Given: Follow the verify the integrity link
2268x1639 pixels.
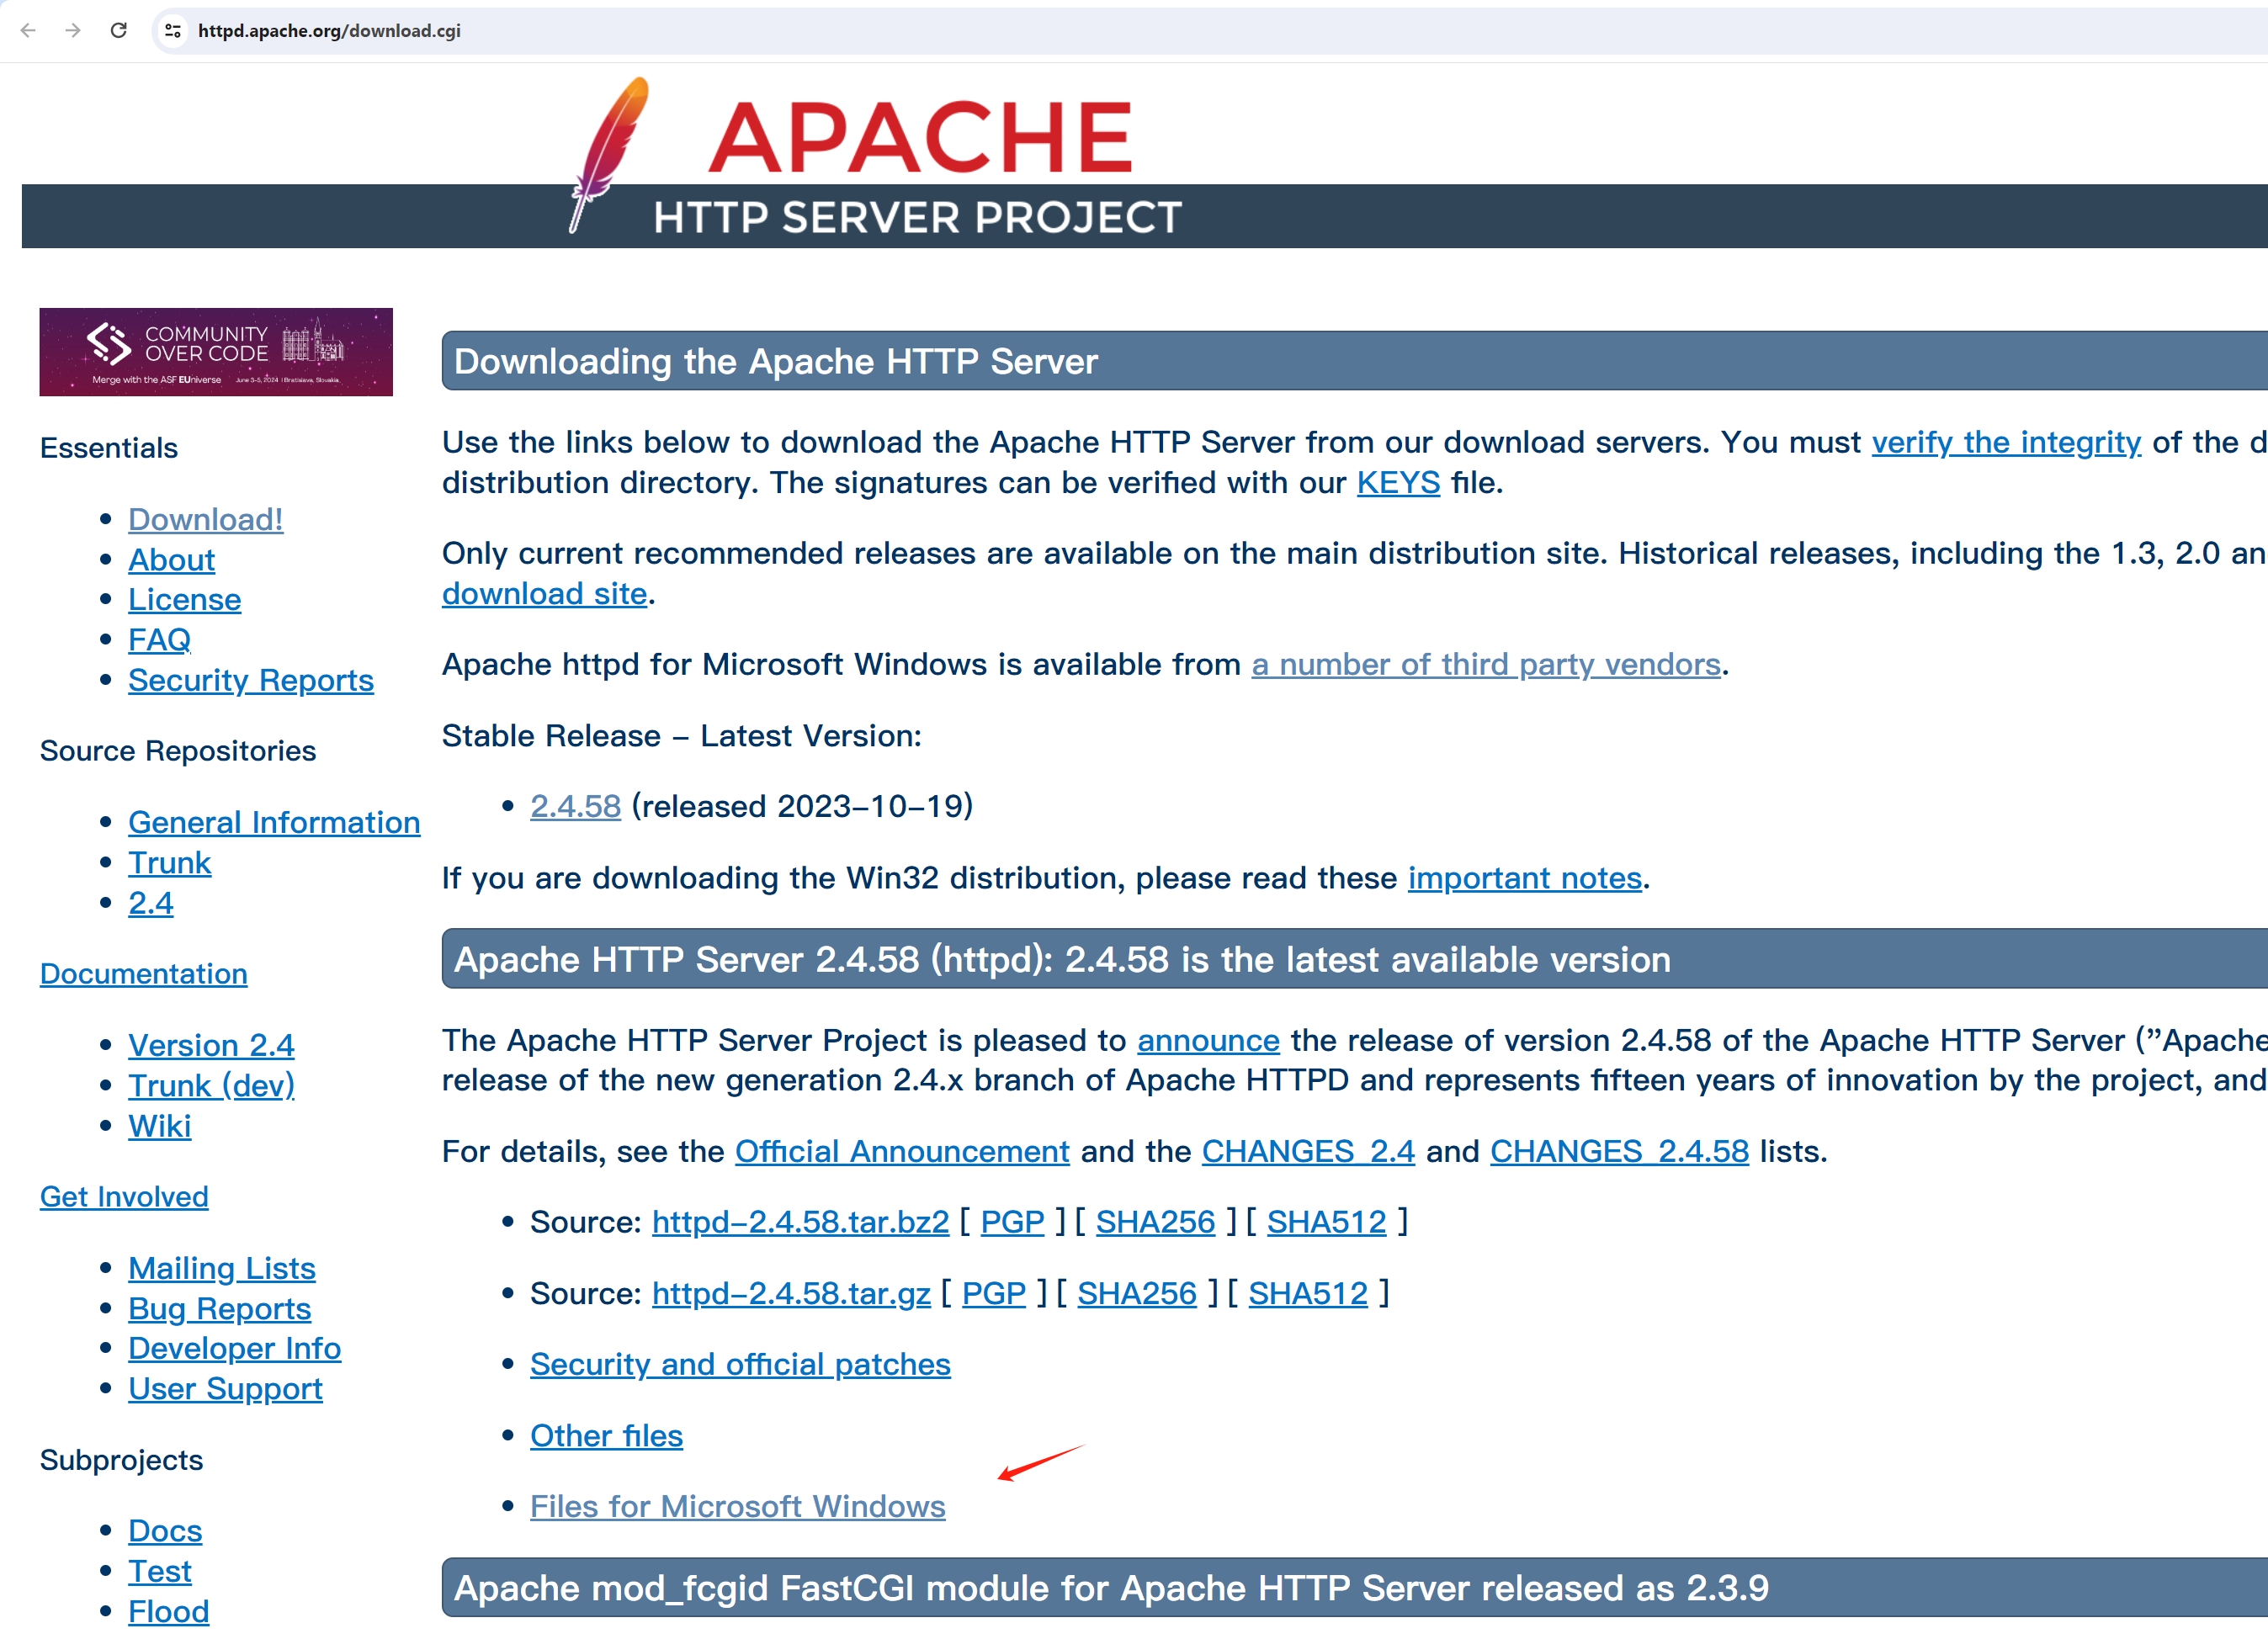Looking at the screenshot, I should (x=2006, y=442).
